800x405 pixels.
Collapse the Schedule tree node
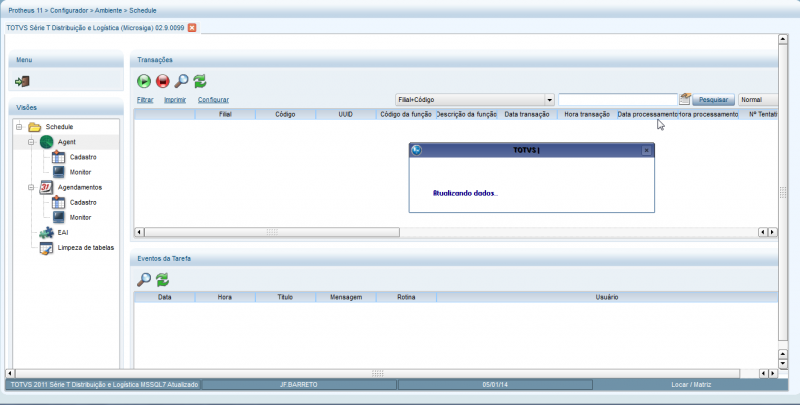19,126
